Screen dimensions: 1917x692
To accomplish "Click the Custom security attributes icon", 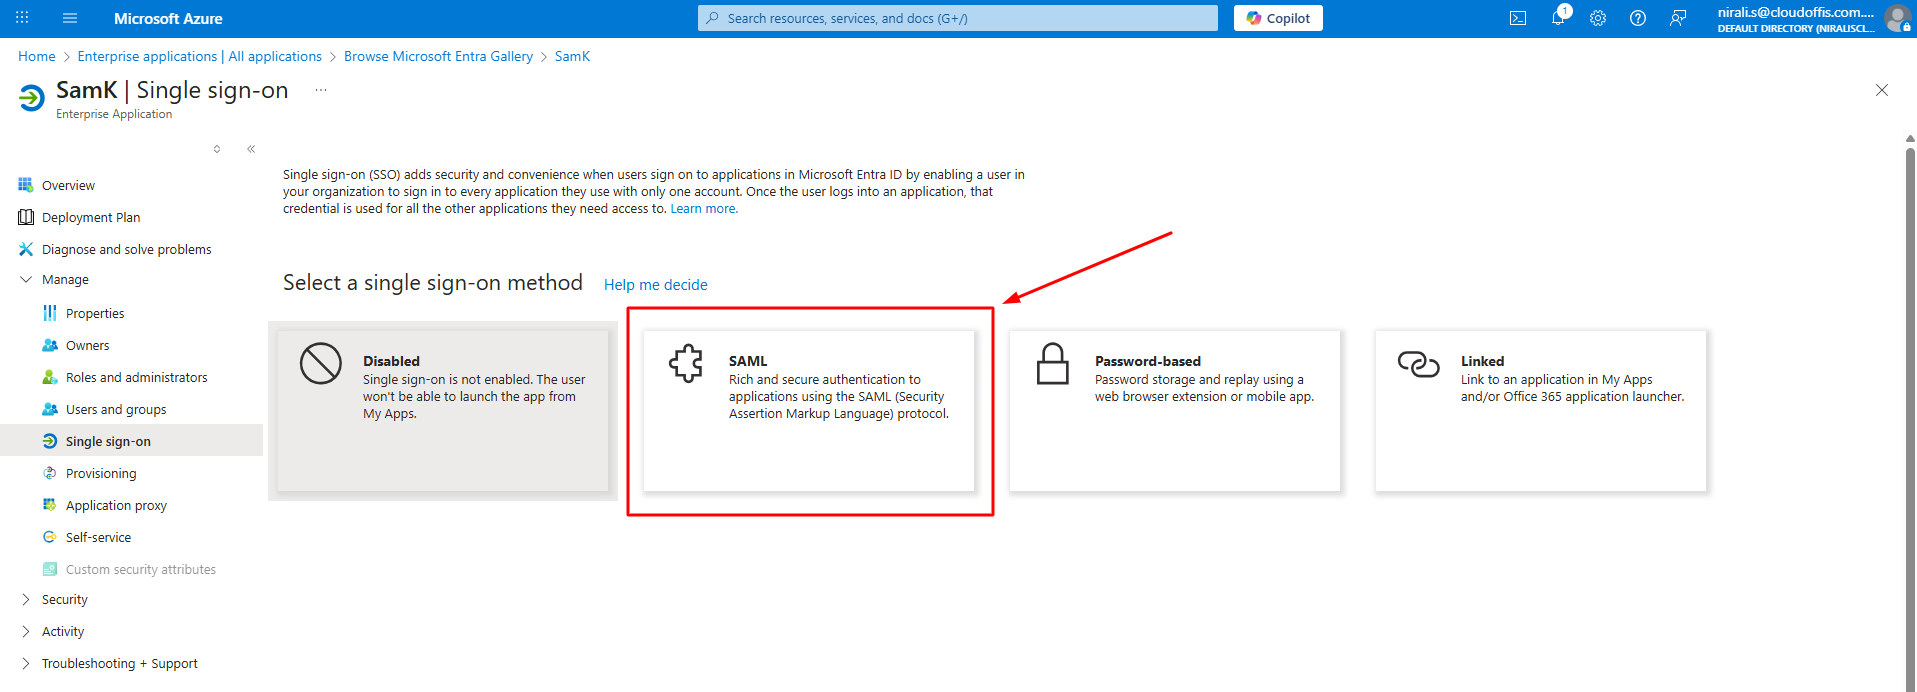I will [50, 569].
